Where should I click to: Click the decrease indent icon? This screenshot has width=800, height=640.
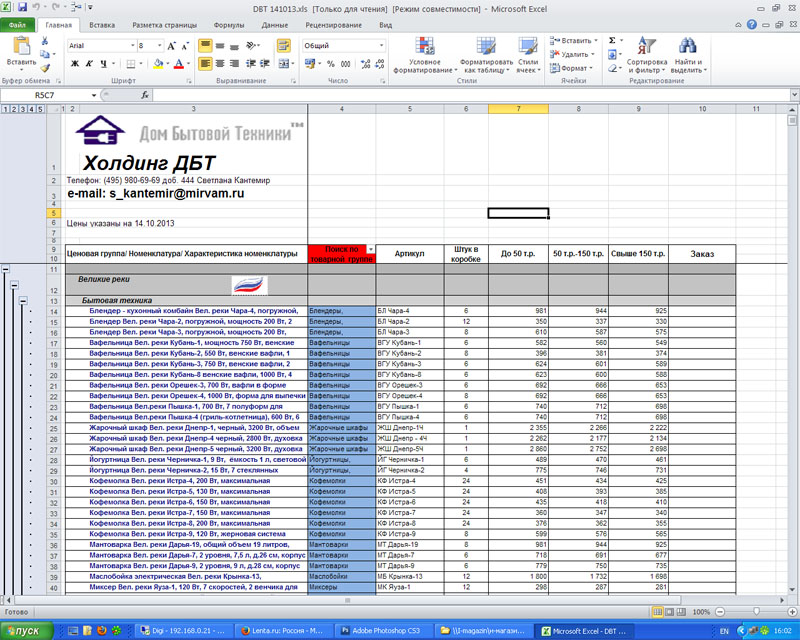pos(251,64)
